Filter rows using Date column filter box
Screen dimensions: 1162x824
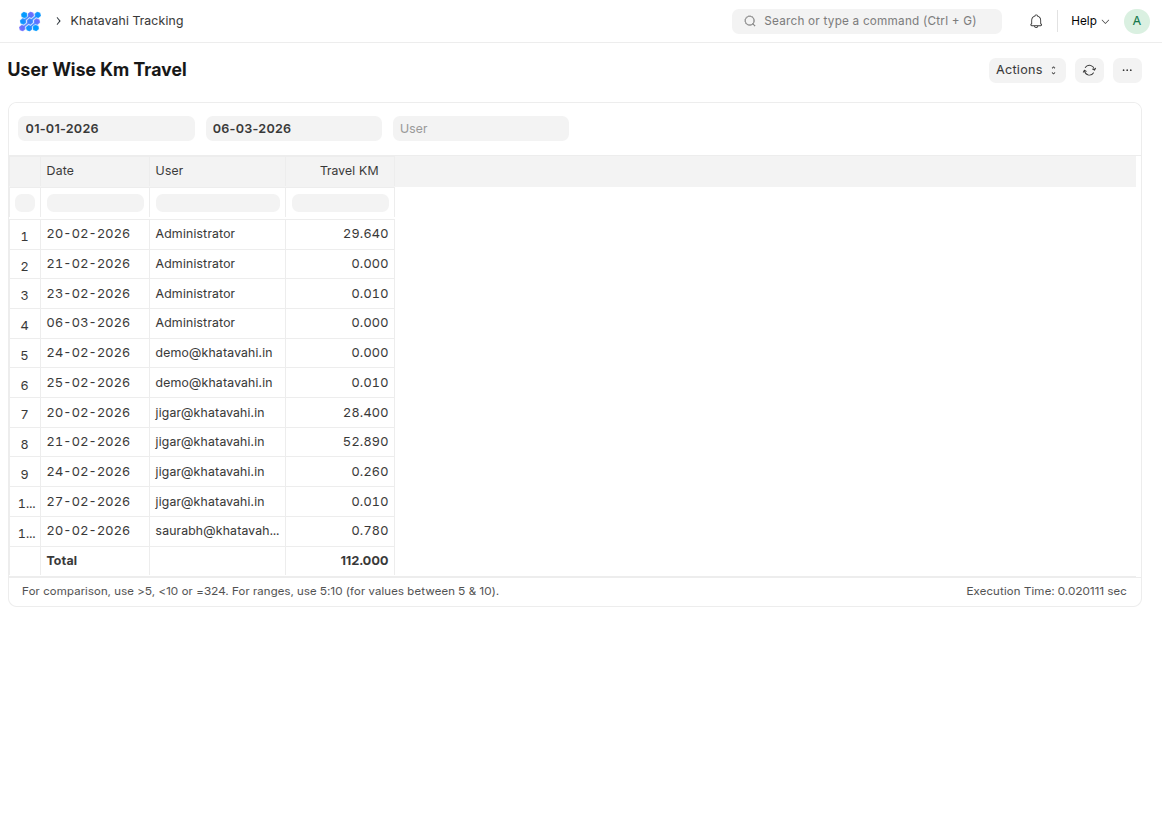tap(95, 203)
